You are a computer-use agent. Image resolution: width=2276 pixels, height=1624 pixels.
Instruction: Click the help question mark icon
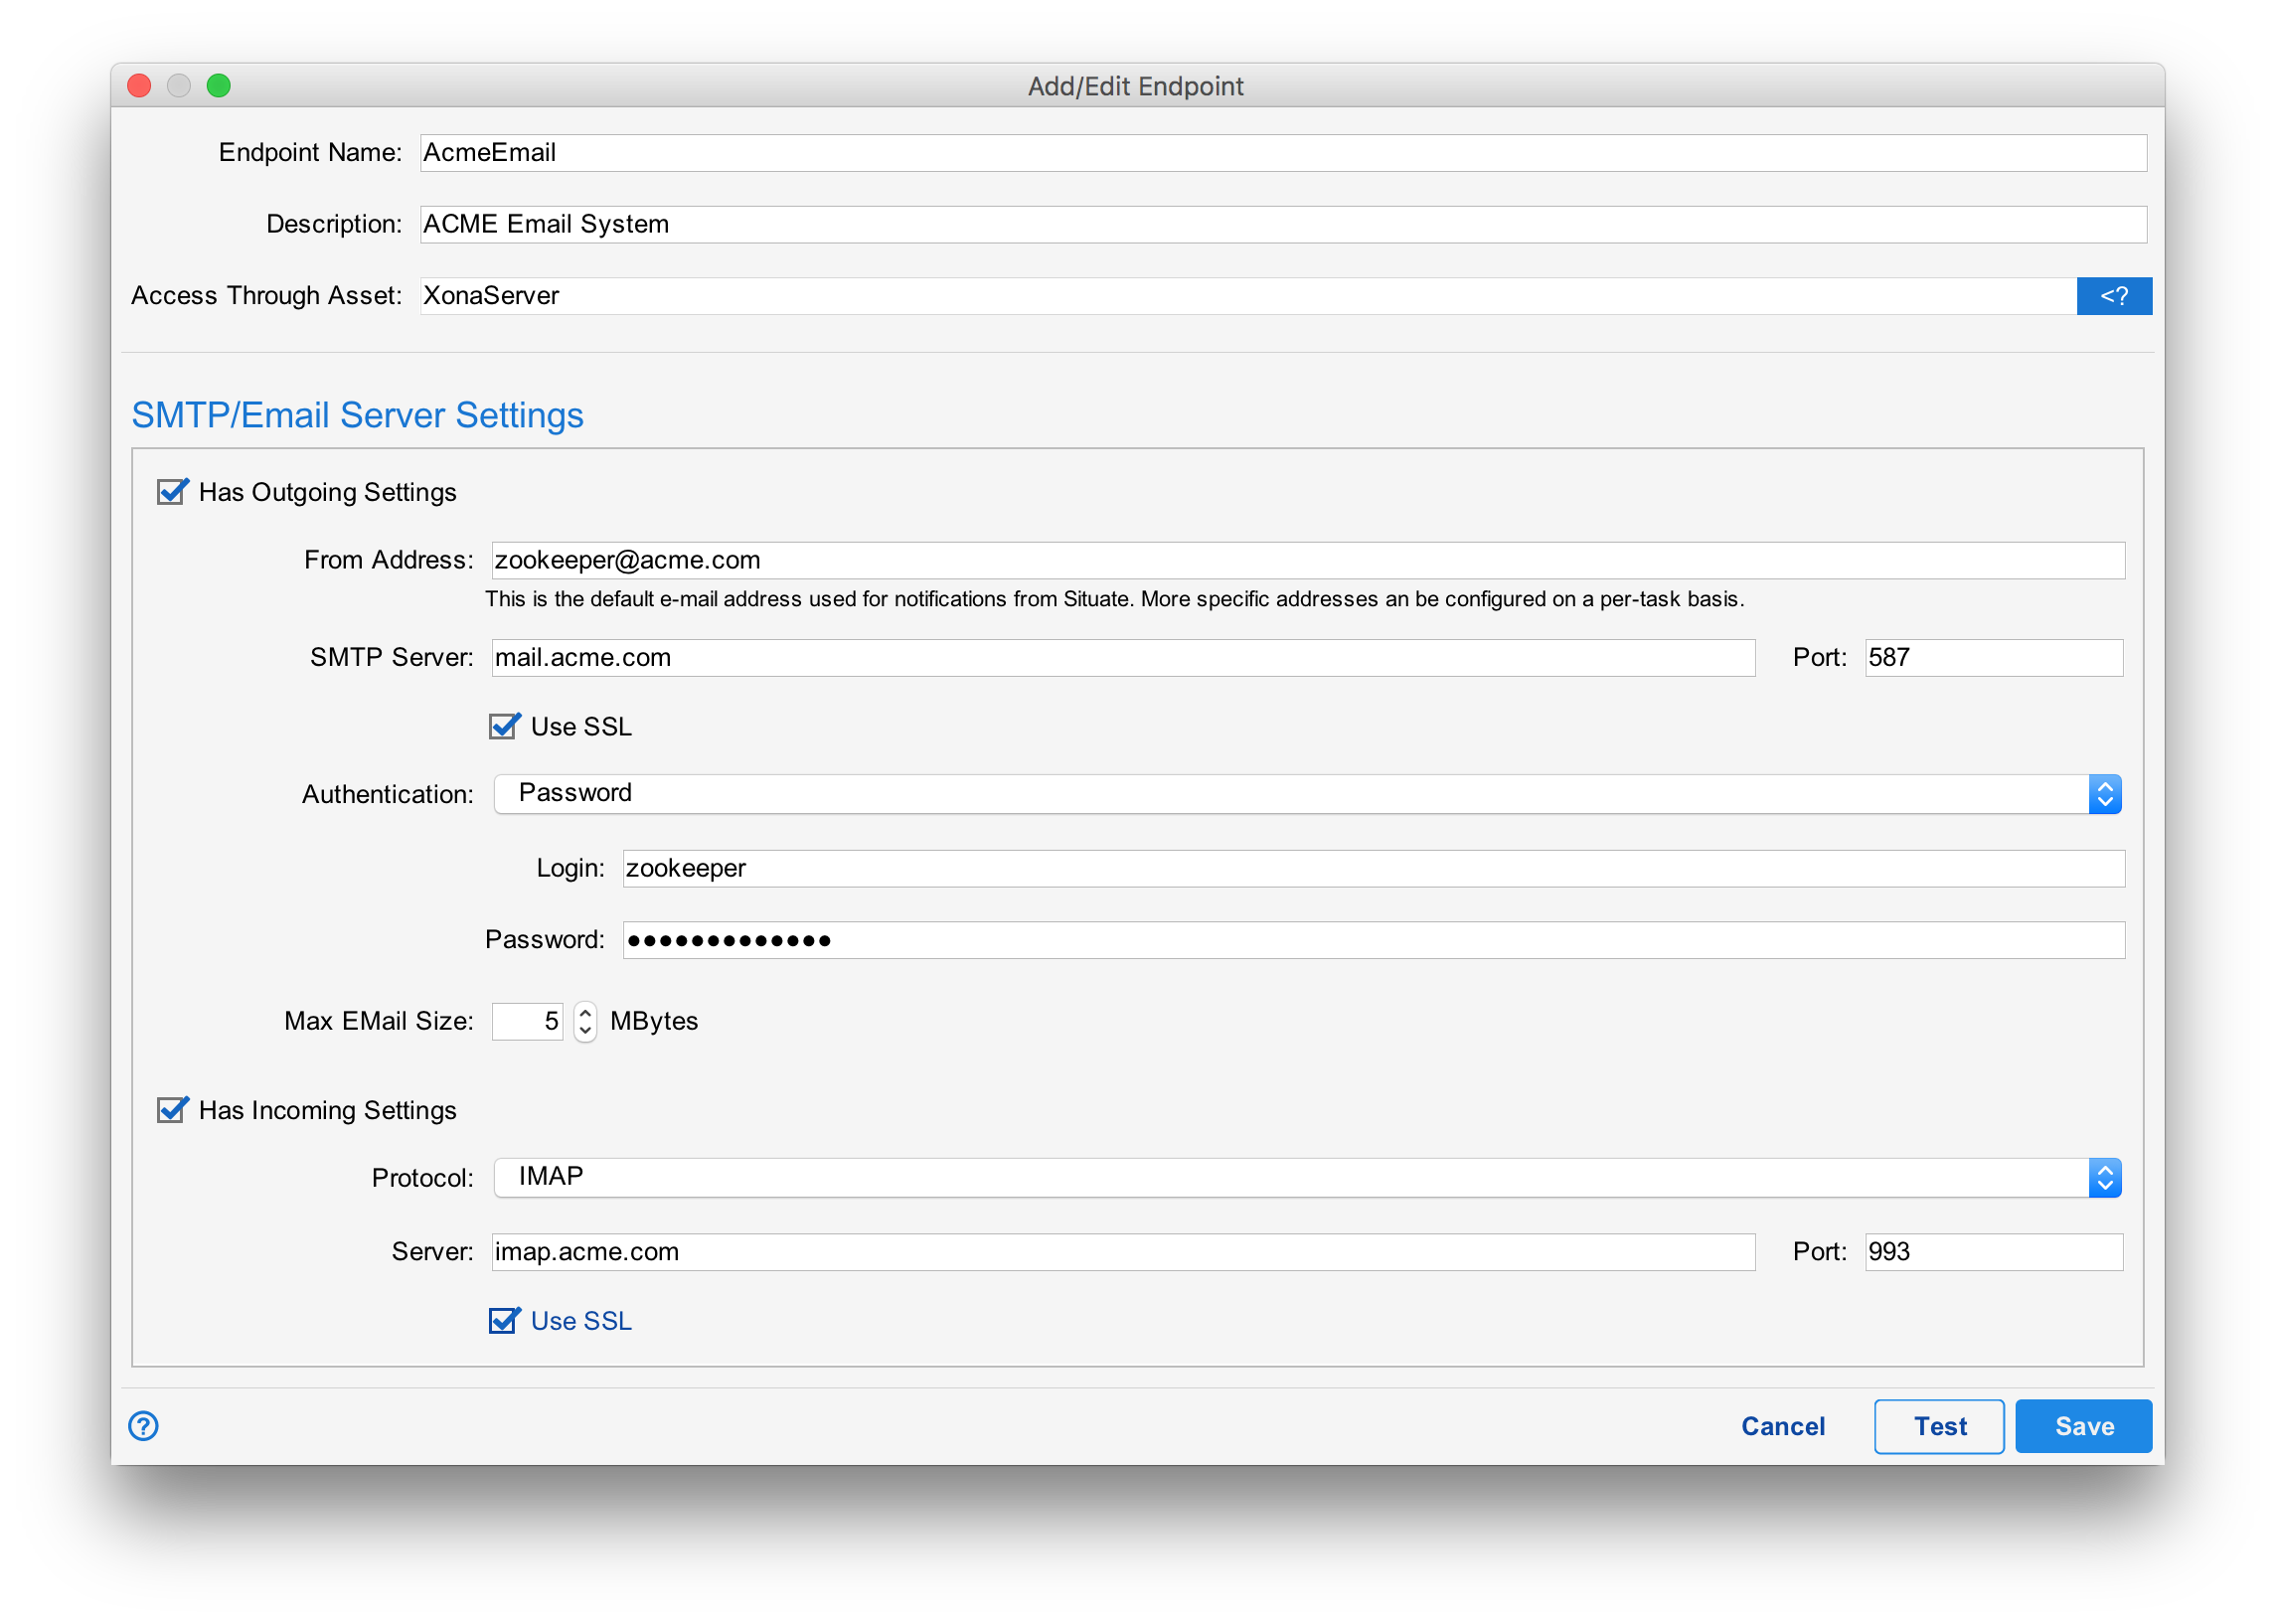tap(143, 1426)
